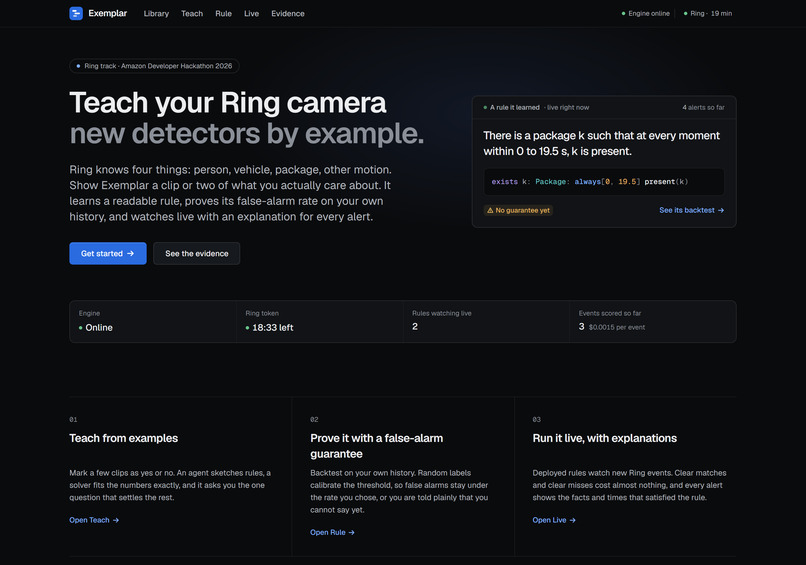This screenshot has height=565, width=806.
Task: Click the Ring 19 min status
Action: (x=708, y=13)
